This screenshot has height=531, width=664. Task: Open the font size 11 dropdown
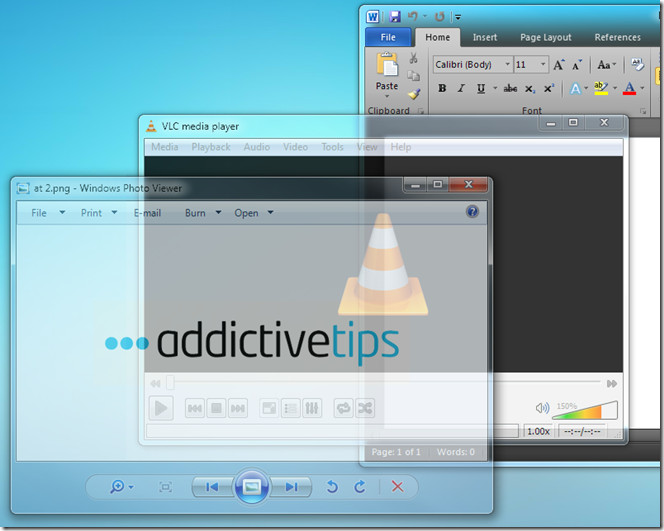pos(531,64)
